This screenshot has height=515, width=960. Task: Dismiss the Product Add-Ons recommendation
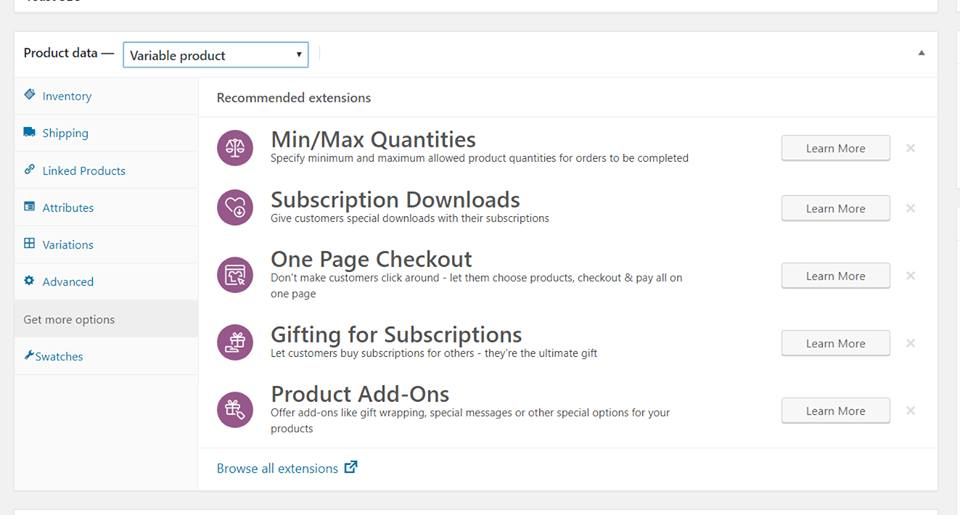910,411
